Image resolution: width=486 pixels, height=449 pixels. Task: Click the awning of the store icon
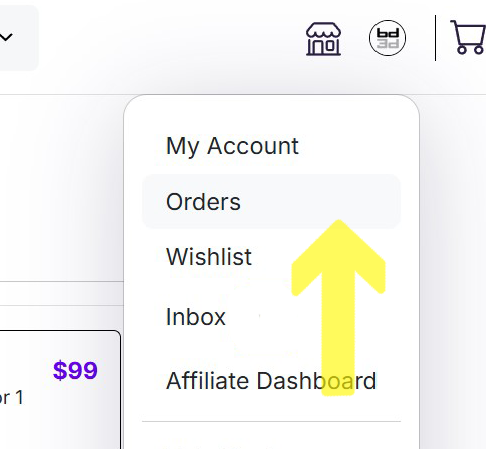[323, 30]
